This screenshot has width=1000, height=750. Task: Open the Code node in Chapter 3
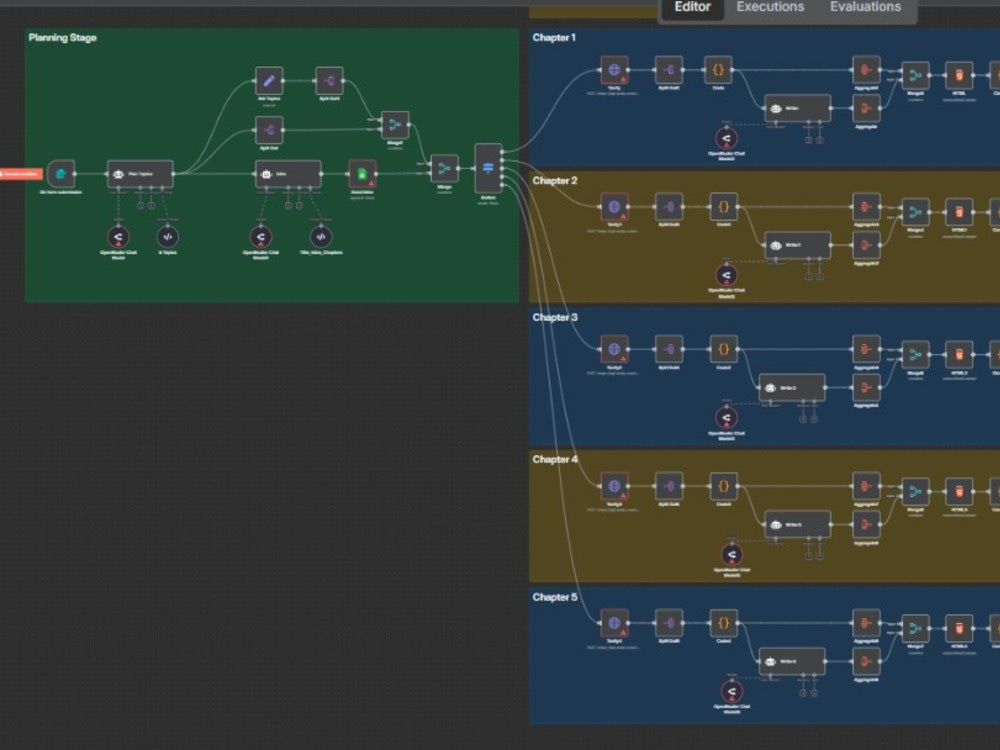723,349
